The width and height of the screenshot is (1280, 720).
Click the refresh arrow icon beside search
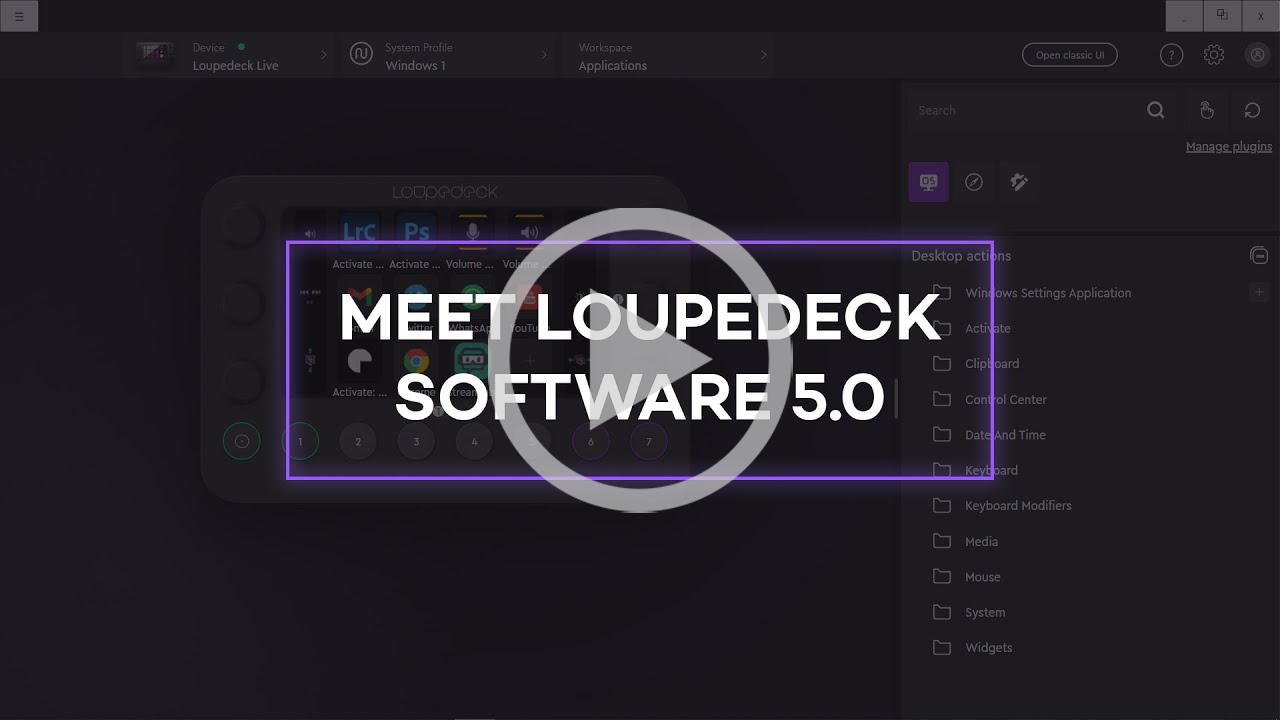click(1252, 111)
